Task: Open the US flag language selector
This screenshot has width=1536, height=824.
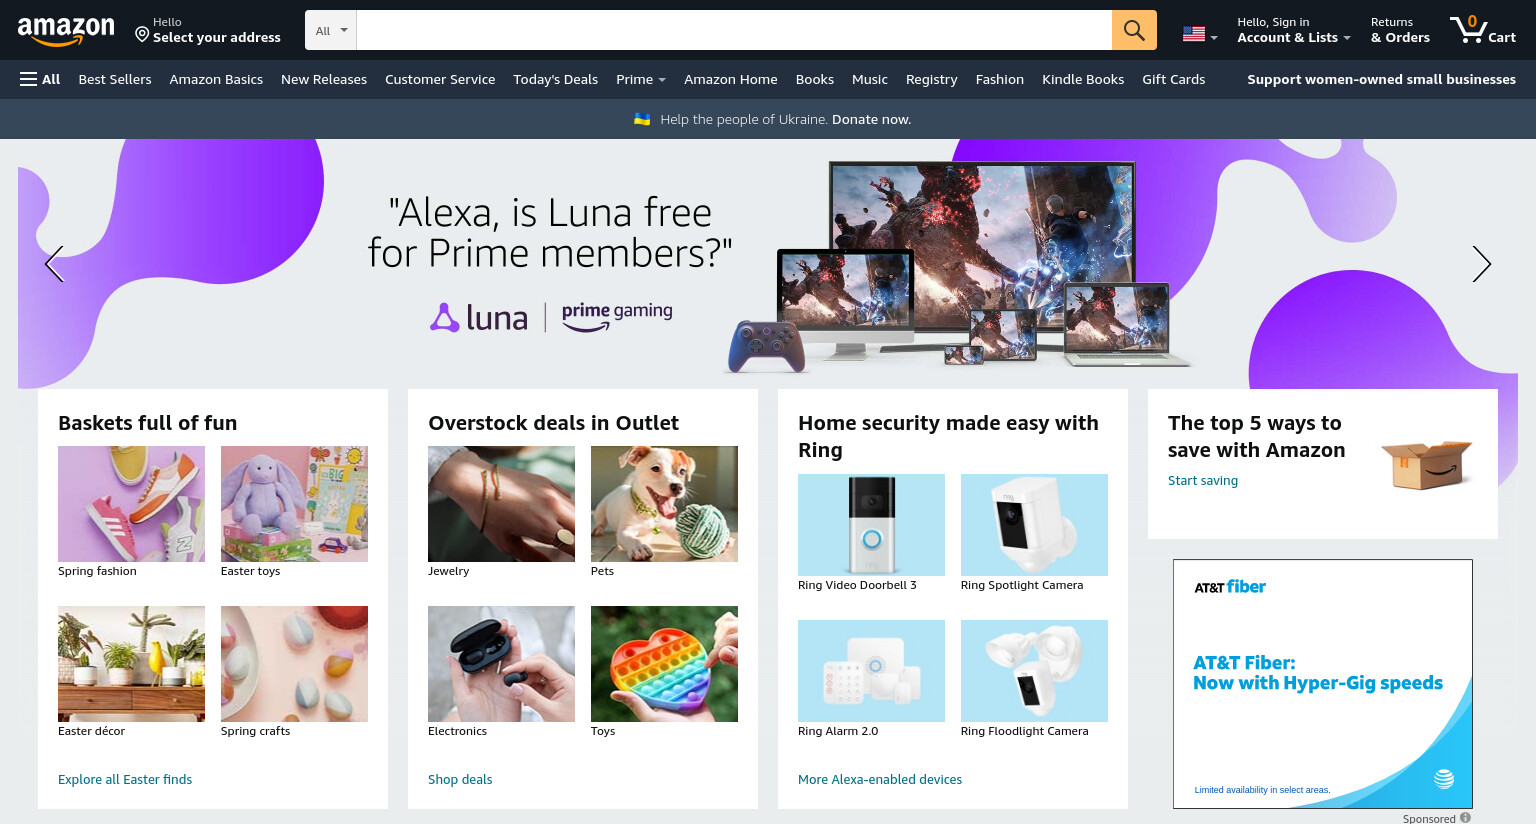Action: coord(1200,35)
